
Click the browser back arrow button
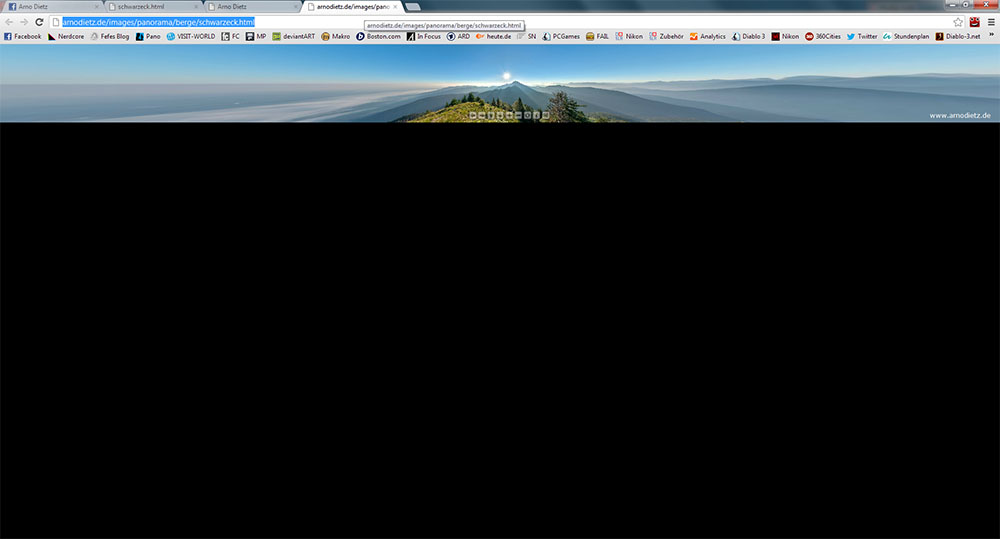9,22
